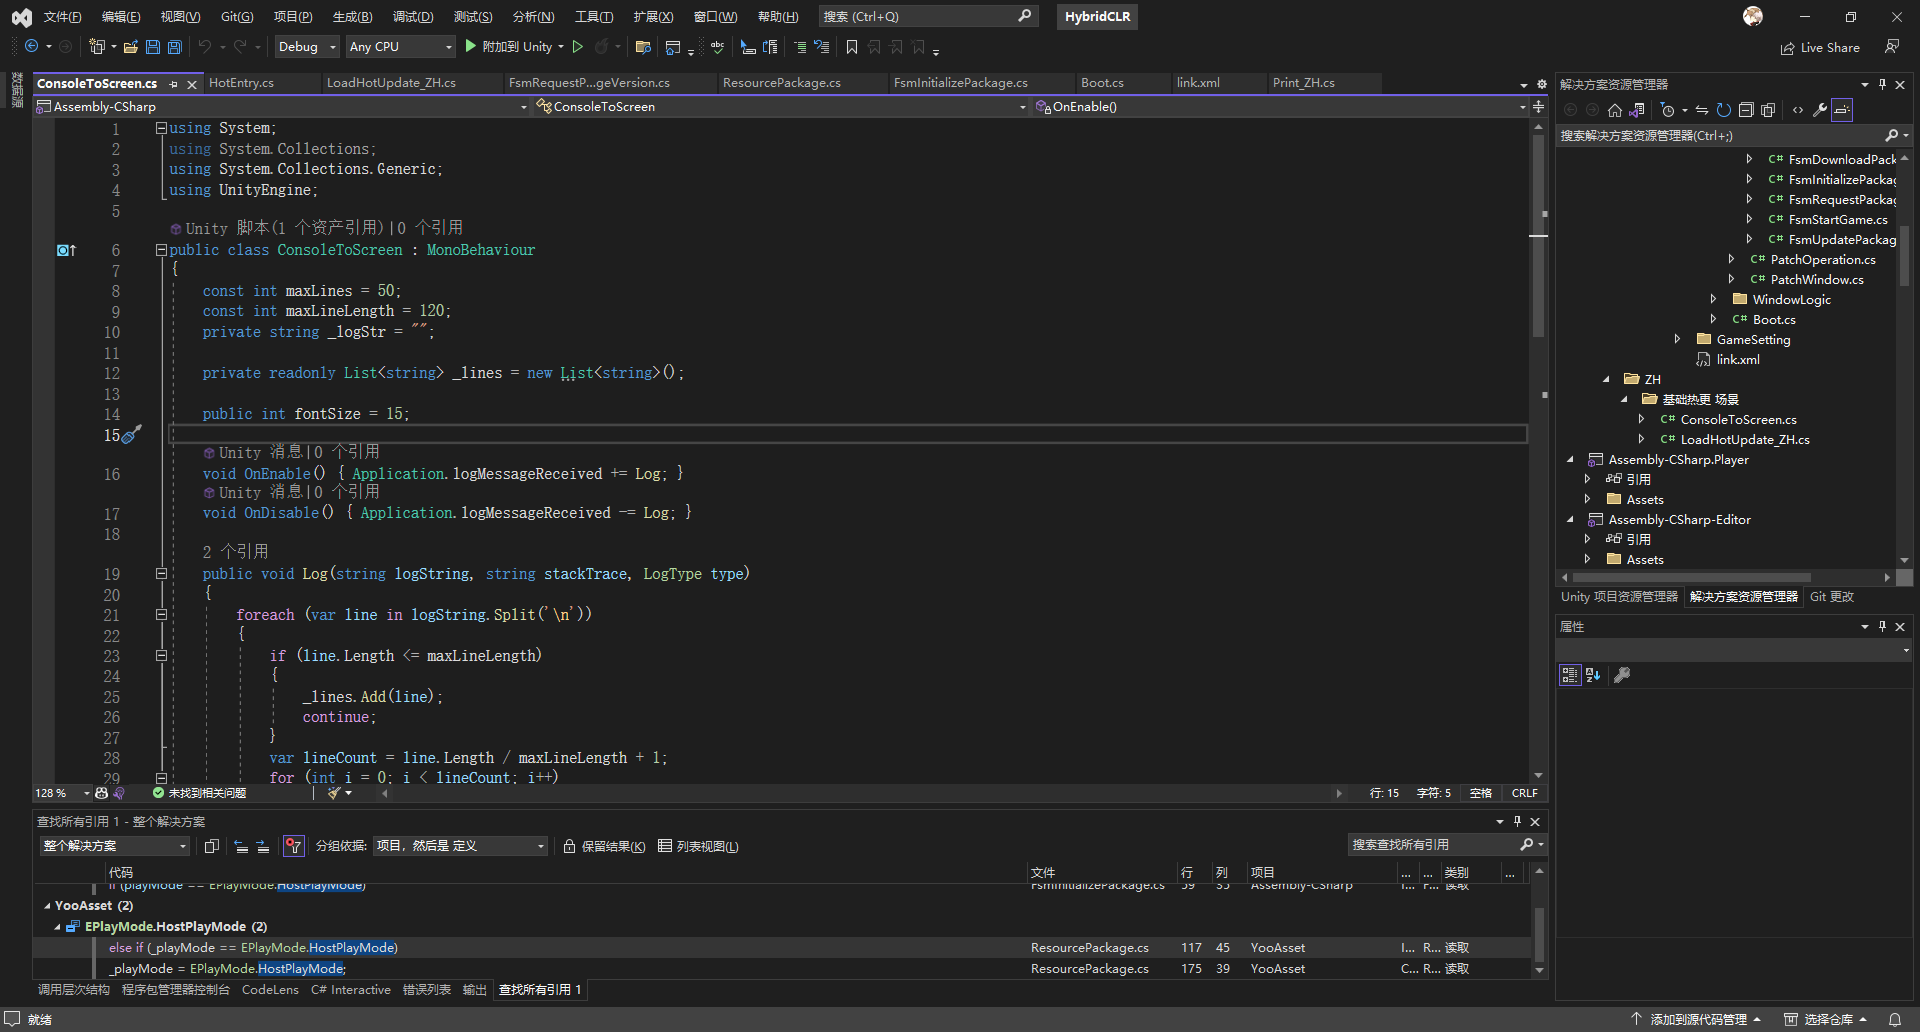Comment out selected lines
Image resolution: width=1920 pixels, height=1032 pixels.
[799, 47]
